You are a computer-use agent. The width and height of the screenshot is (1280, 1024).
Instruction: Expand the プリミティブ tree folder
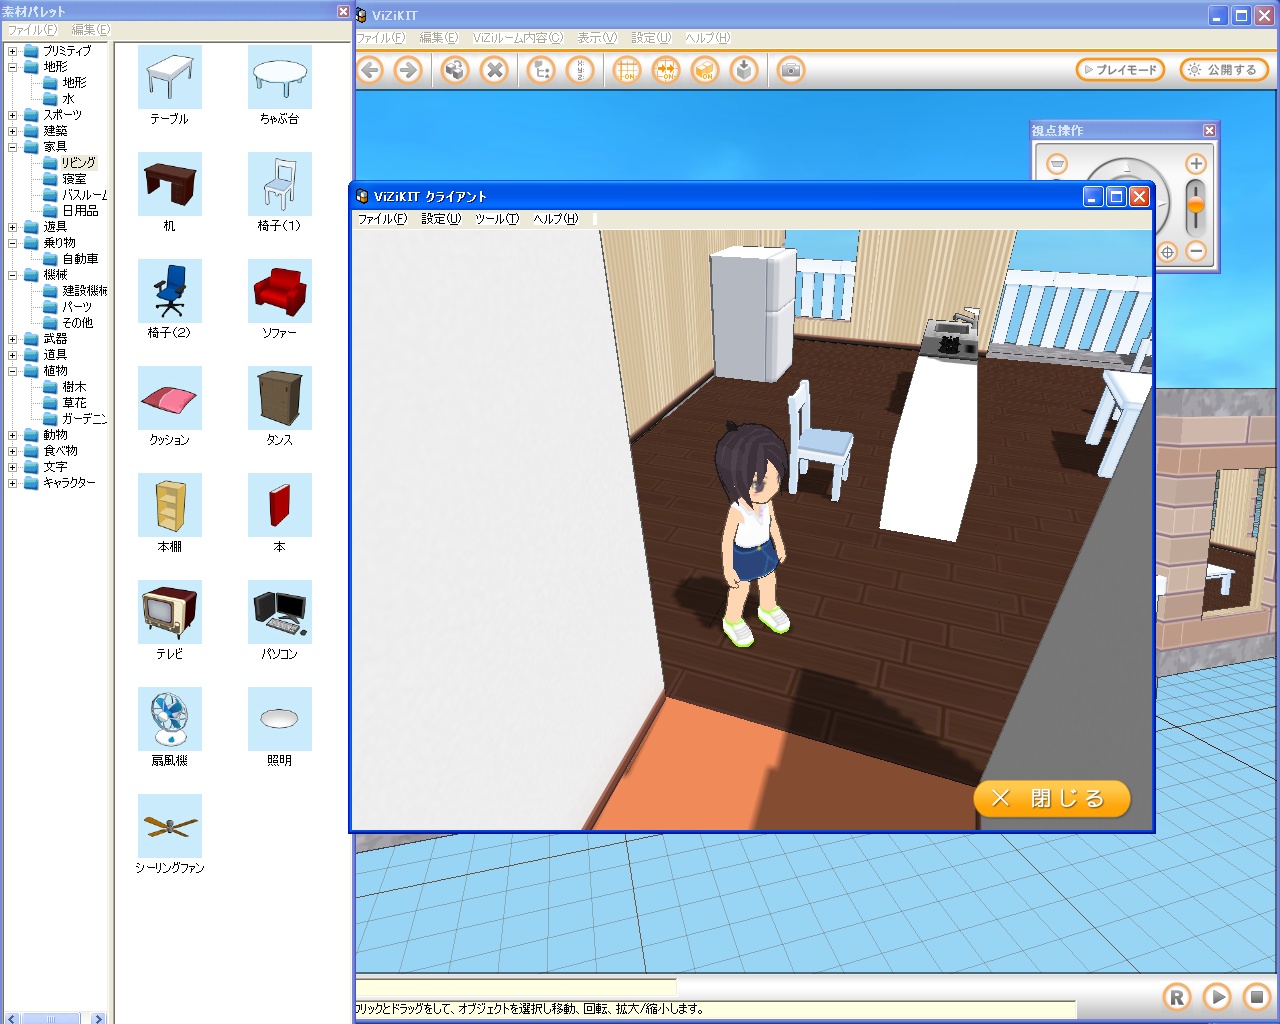pos(13,51)
